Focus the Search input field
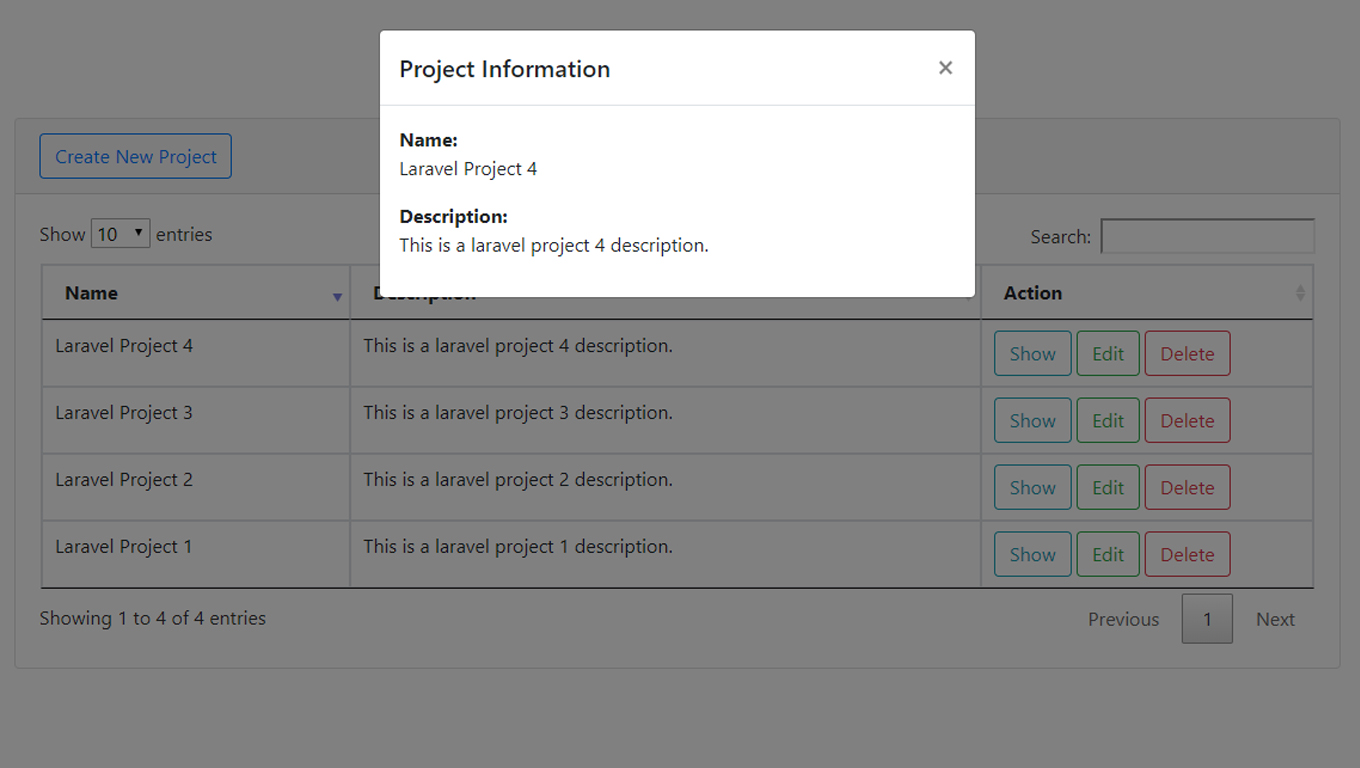Screen dimensions: 1360x768 [1208, 236]
